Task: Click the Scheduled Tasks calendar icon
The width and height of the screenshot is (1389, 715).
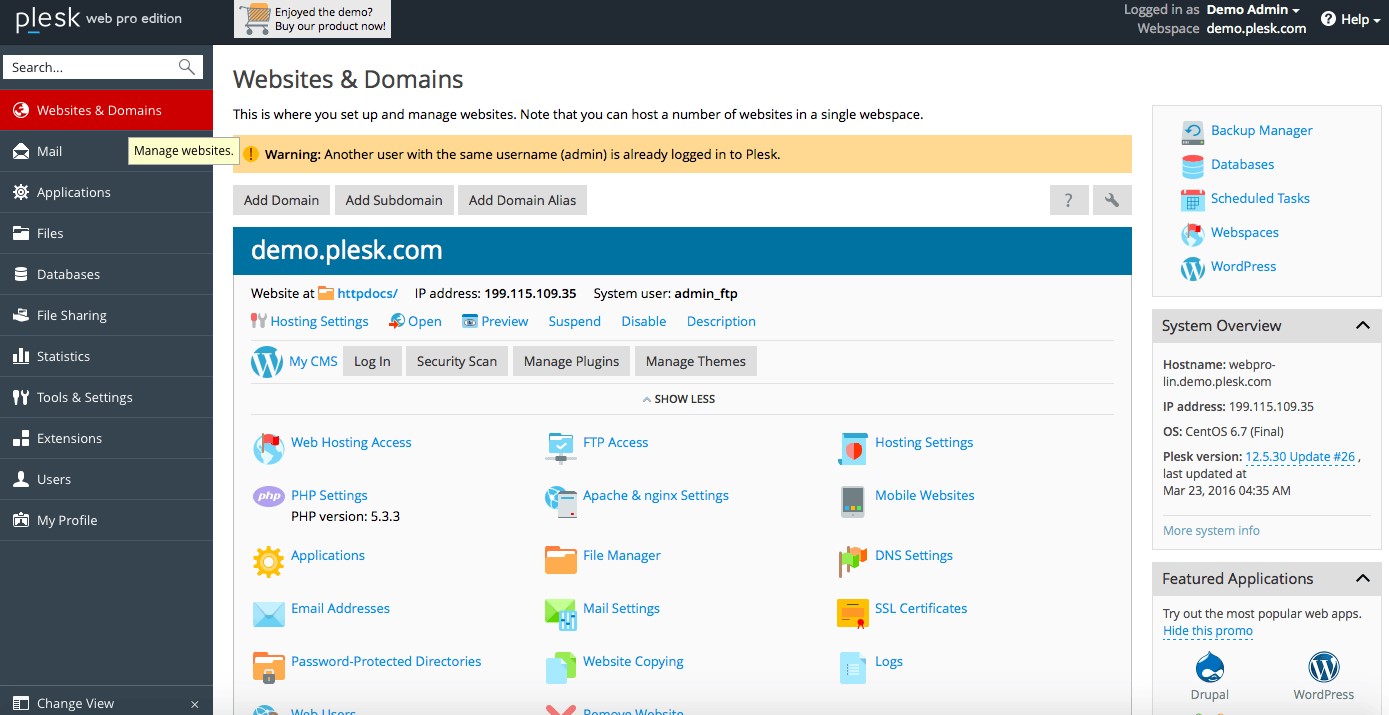Action: point(1192,199)
